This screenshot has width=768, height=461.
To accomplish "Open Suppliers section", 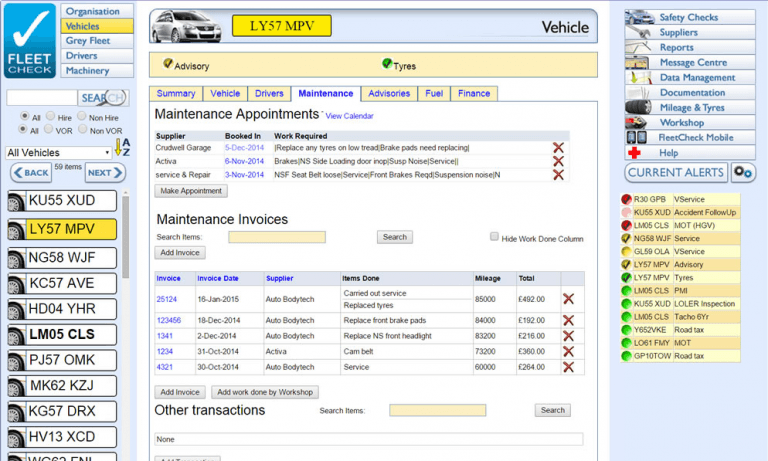I will pyautogui.click(x=690, y=32).
